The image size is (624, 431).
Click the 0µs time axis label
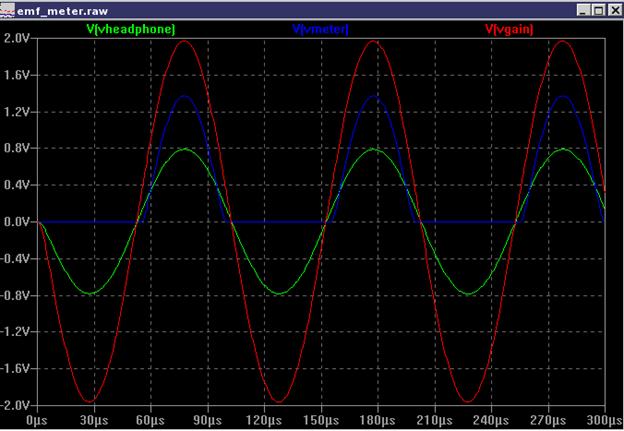[37, 421]
